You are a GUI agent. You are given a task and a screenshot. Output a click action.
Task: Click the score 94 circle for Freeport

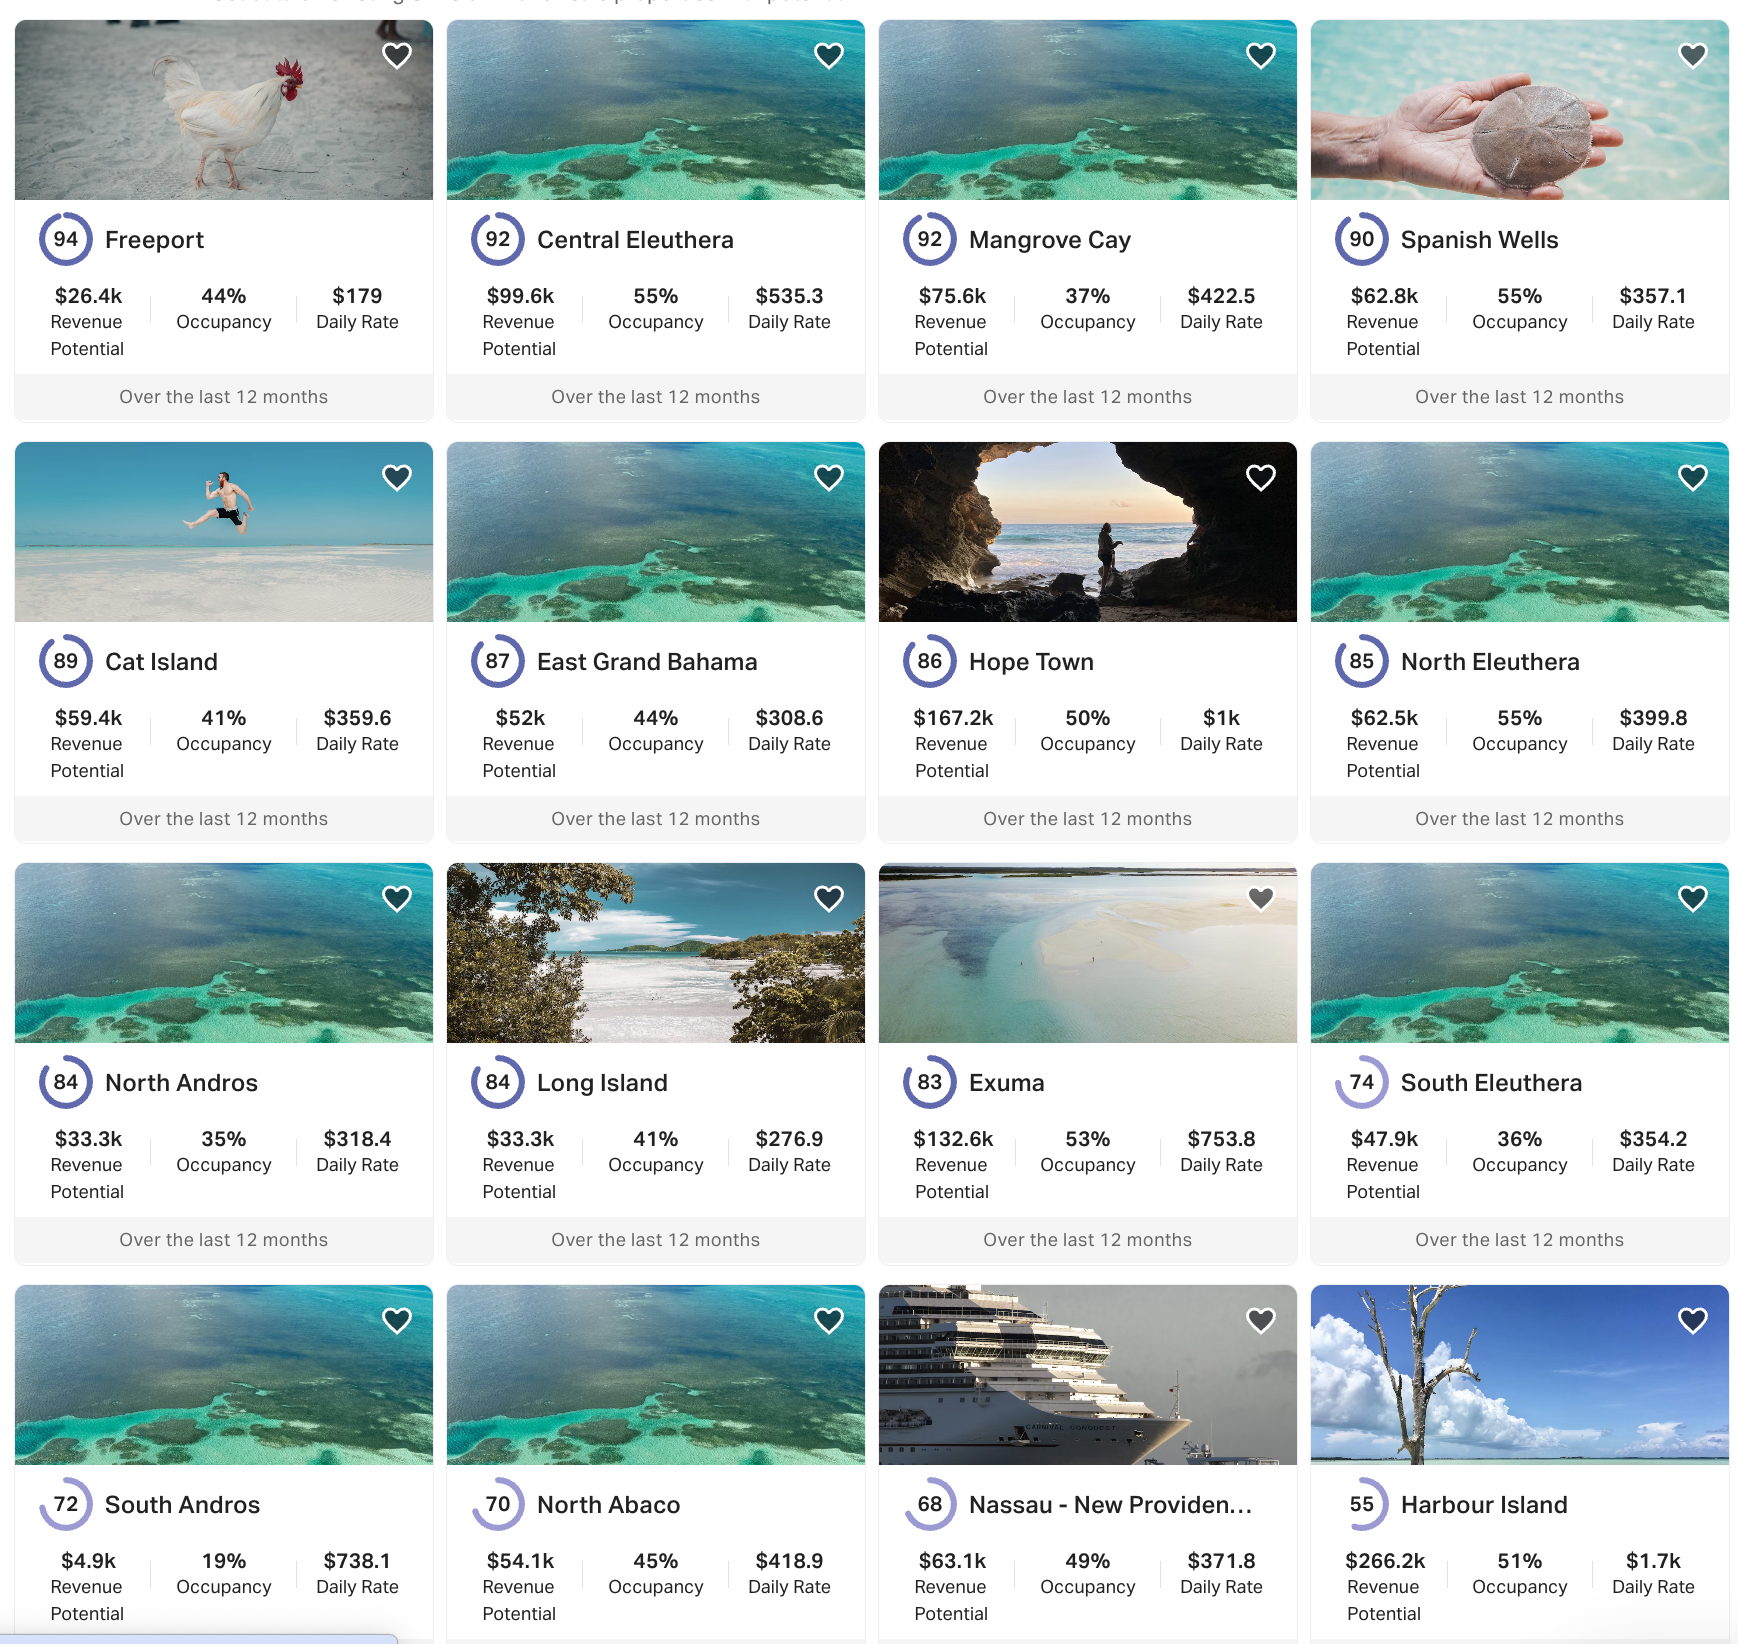tap(66, 239)
